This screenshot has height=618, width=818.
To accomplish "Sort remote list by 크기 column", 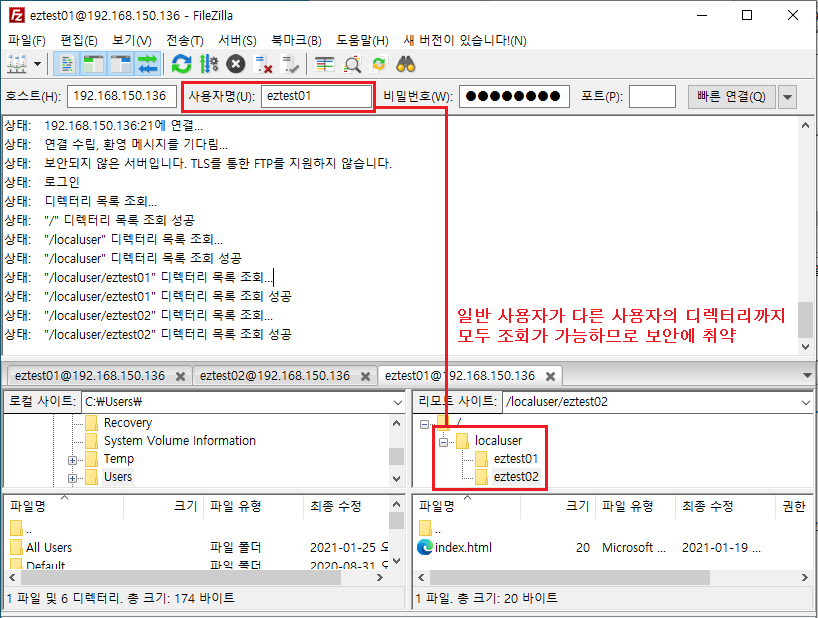I will tap(558, 506).
